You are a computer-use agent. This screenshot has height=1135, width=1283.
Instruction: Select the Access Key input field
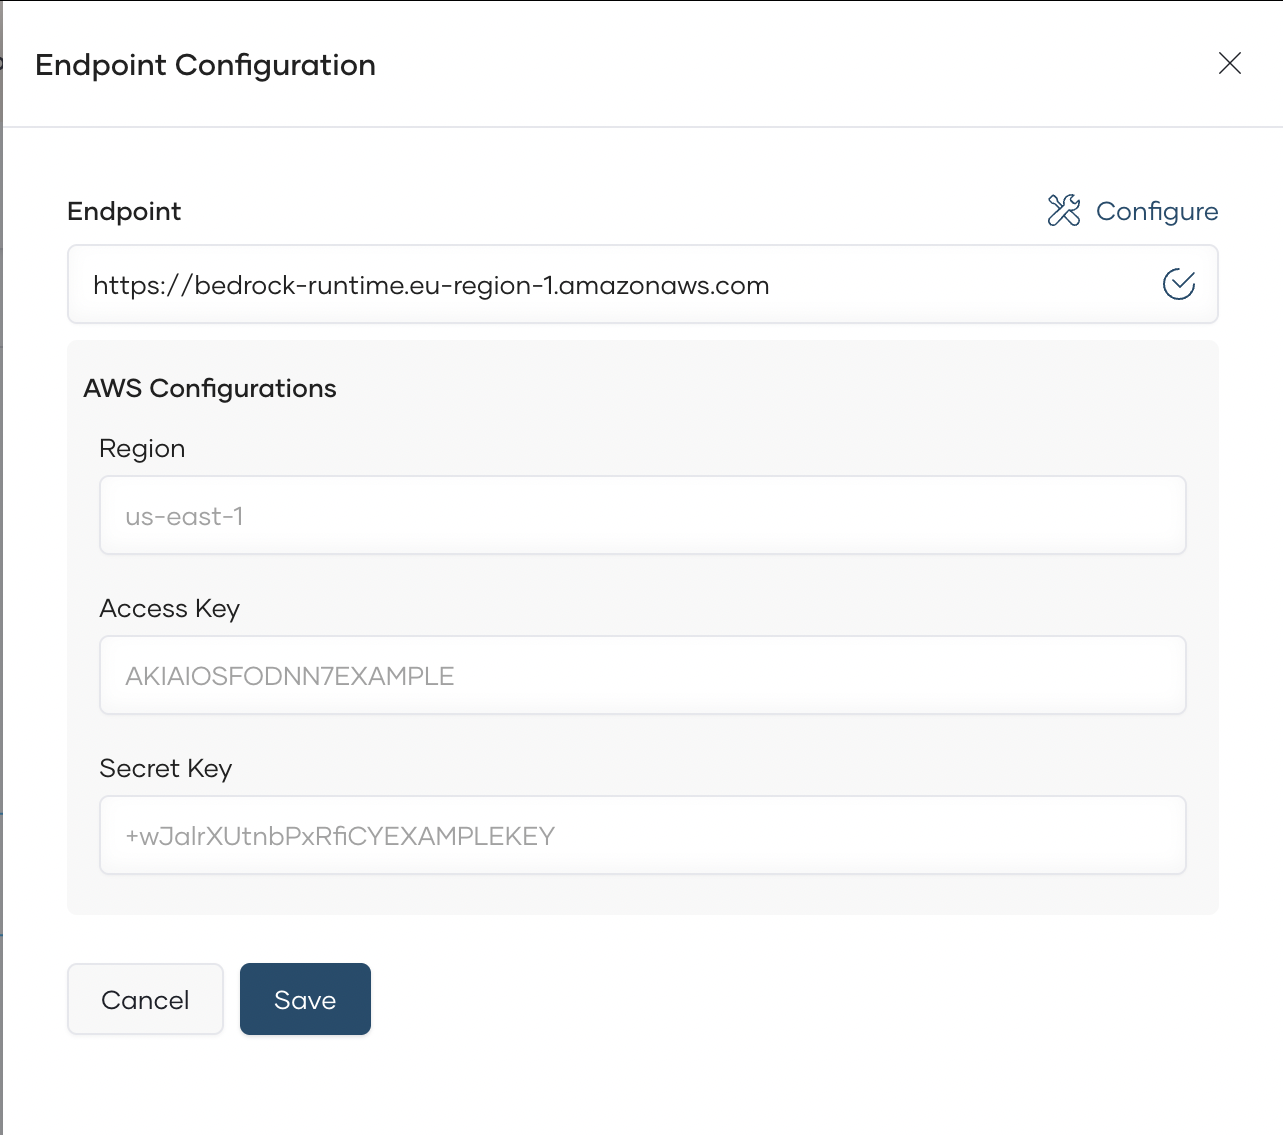coord(642,676)
